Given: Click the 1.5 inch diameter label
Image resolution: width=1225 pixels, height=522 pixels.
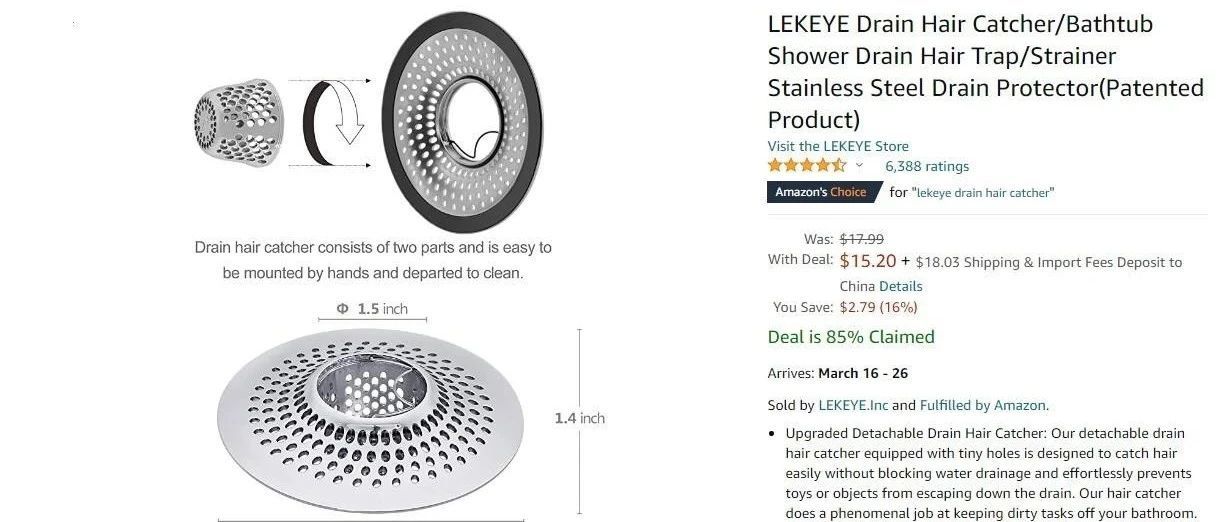Looking at the screenshot, I should pyautogui.click(x=372, y=309).
